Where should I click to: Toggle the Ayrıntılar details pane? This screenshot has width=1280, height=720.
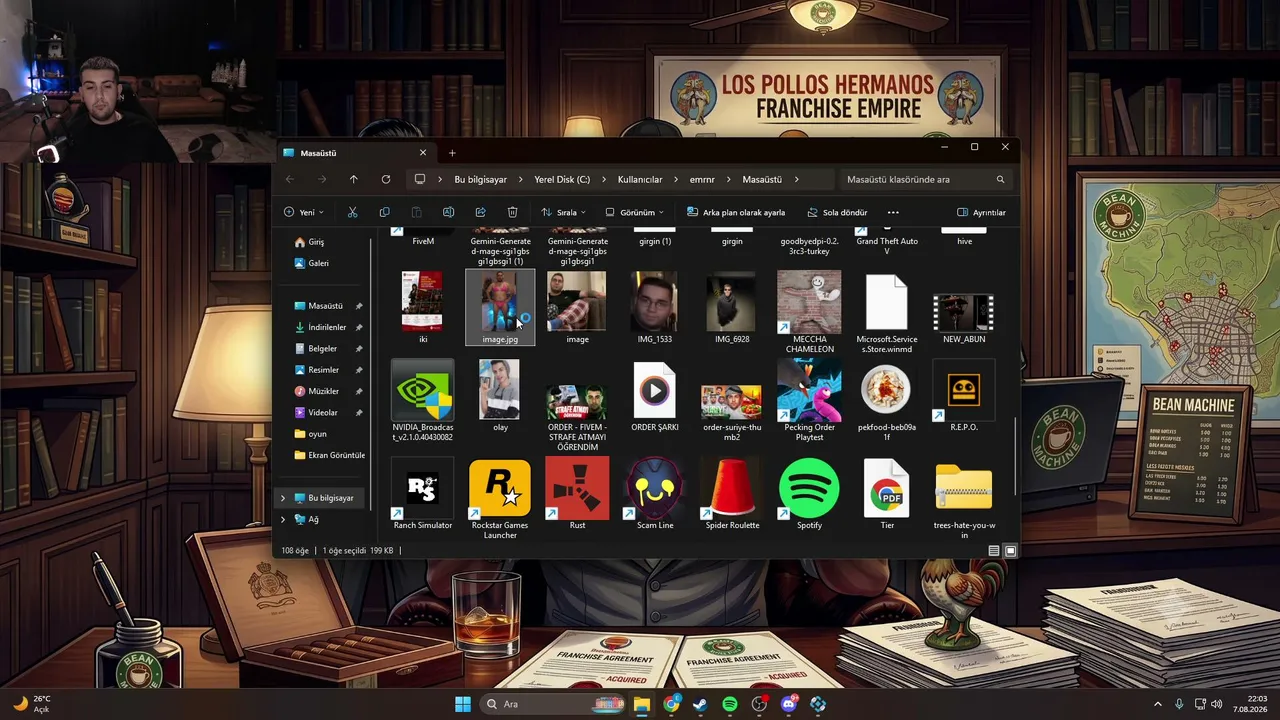(x=981, y=212)
